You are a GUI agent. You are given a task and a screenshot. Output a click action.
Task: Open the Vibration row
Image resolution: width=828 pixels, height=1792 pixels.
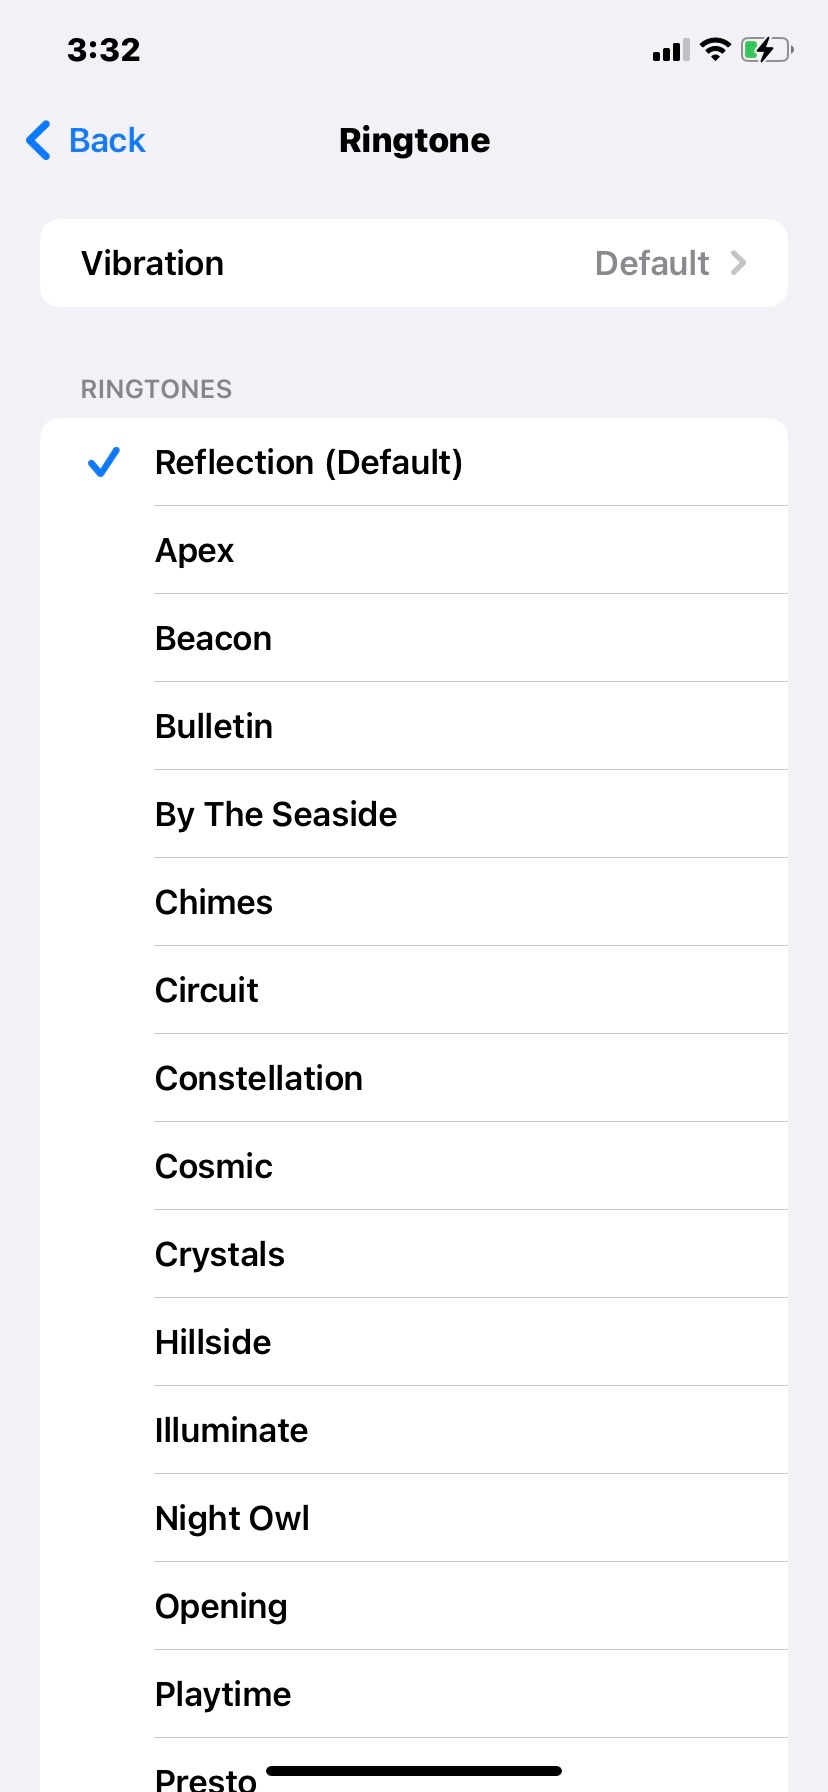click(x=153, y=263)
